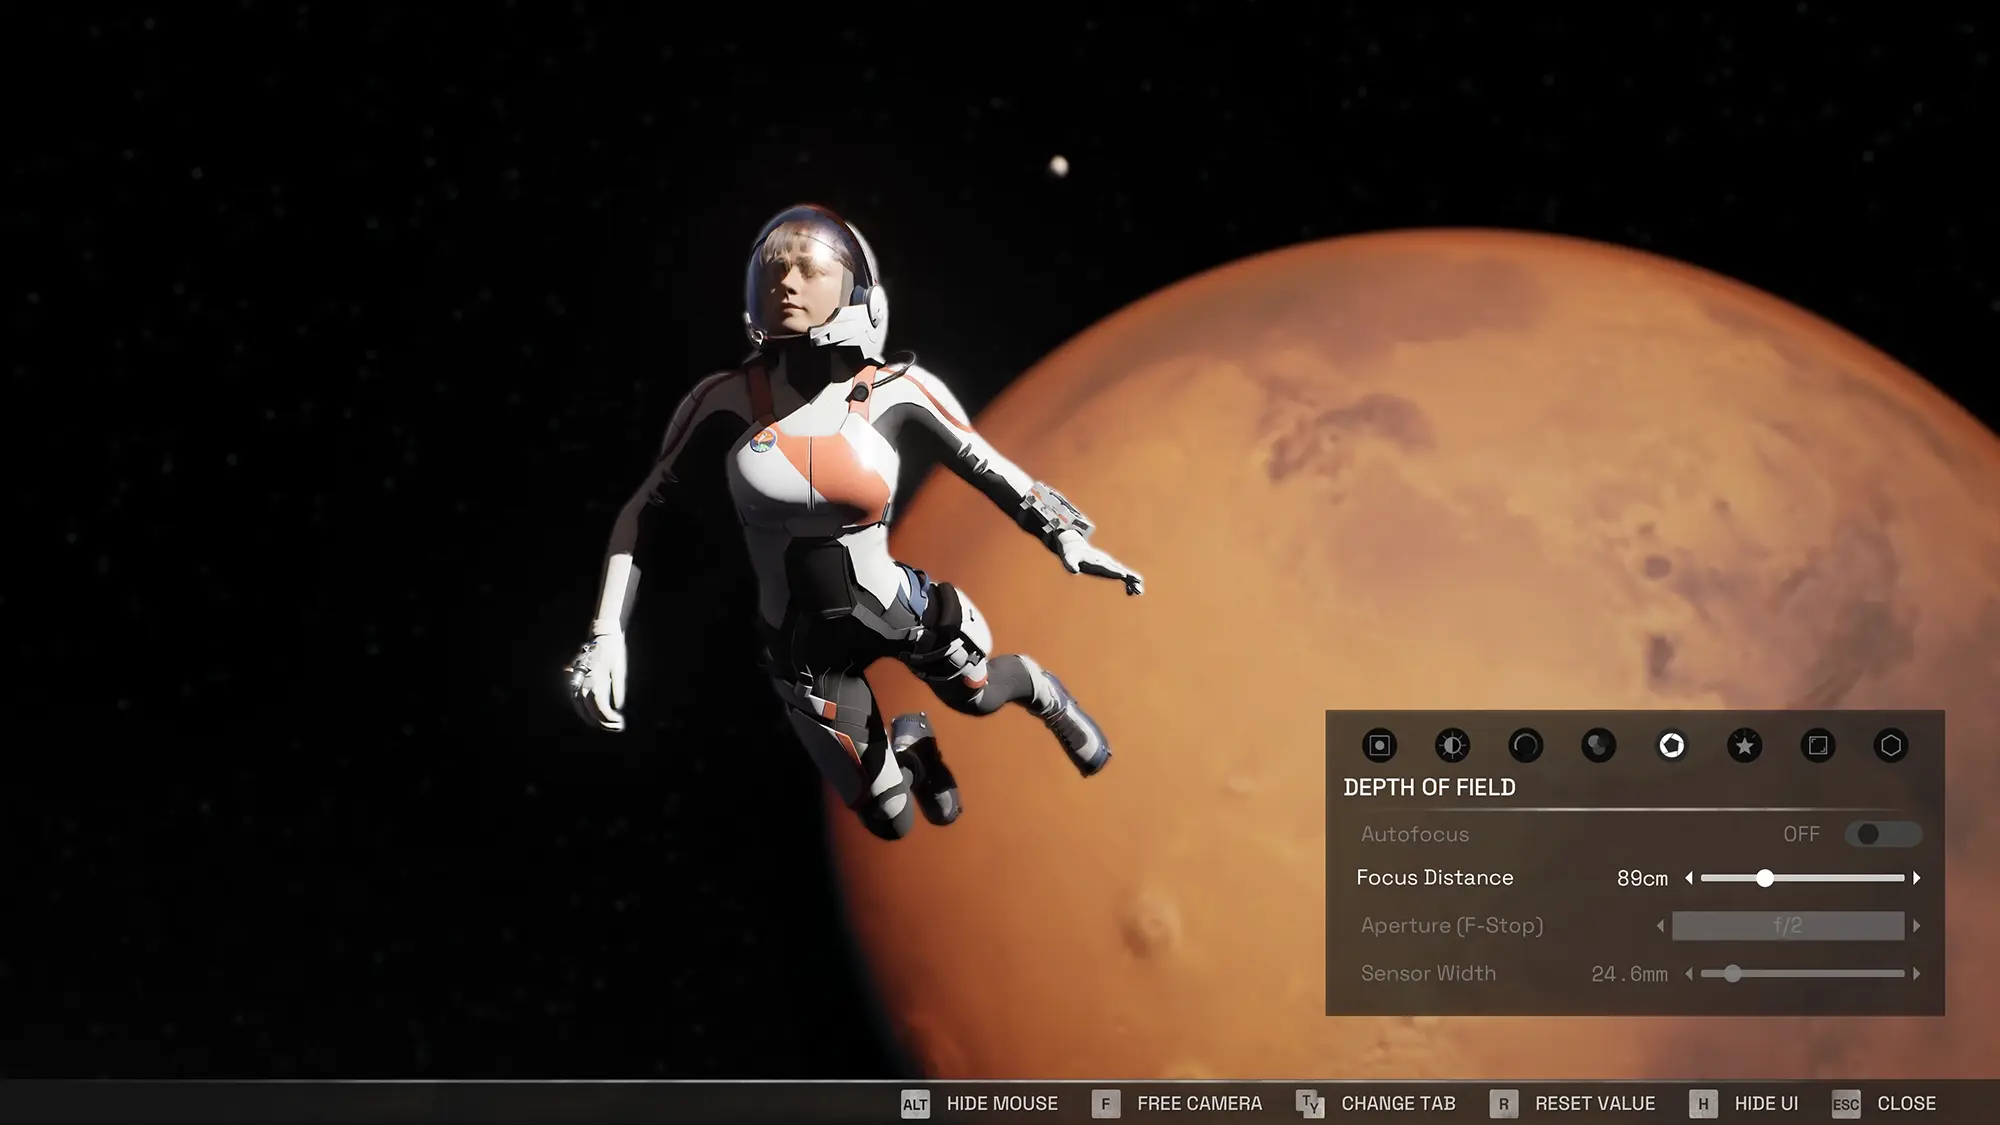Screen dimensions: 2000x1125
Task: Click the ESC key icon
Action: [x=1846, y=1104]
